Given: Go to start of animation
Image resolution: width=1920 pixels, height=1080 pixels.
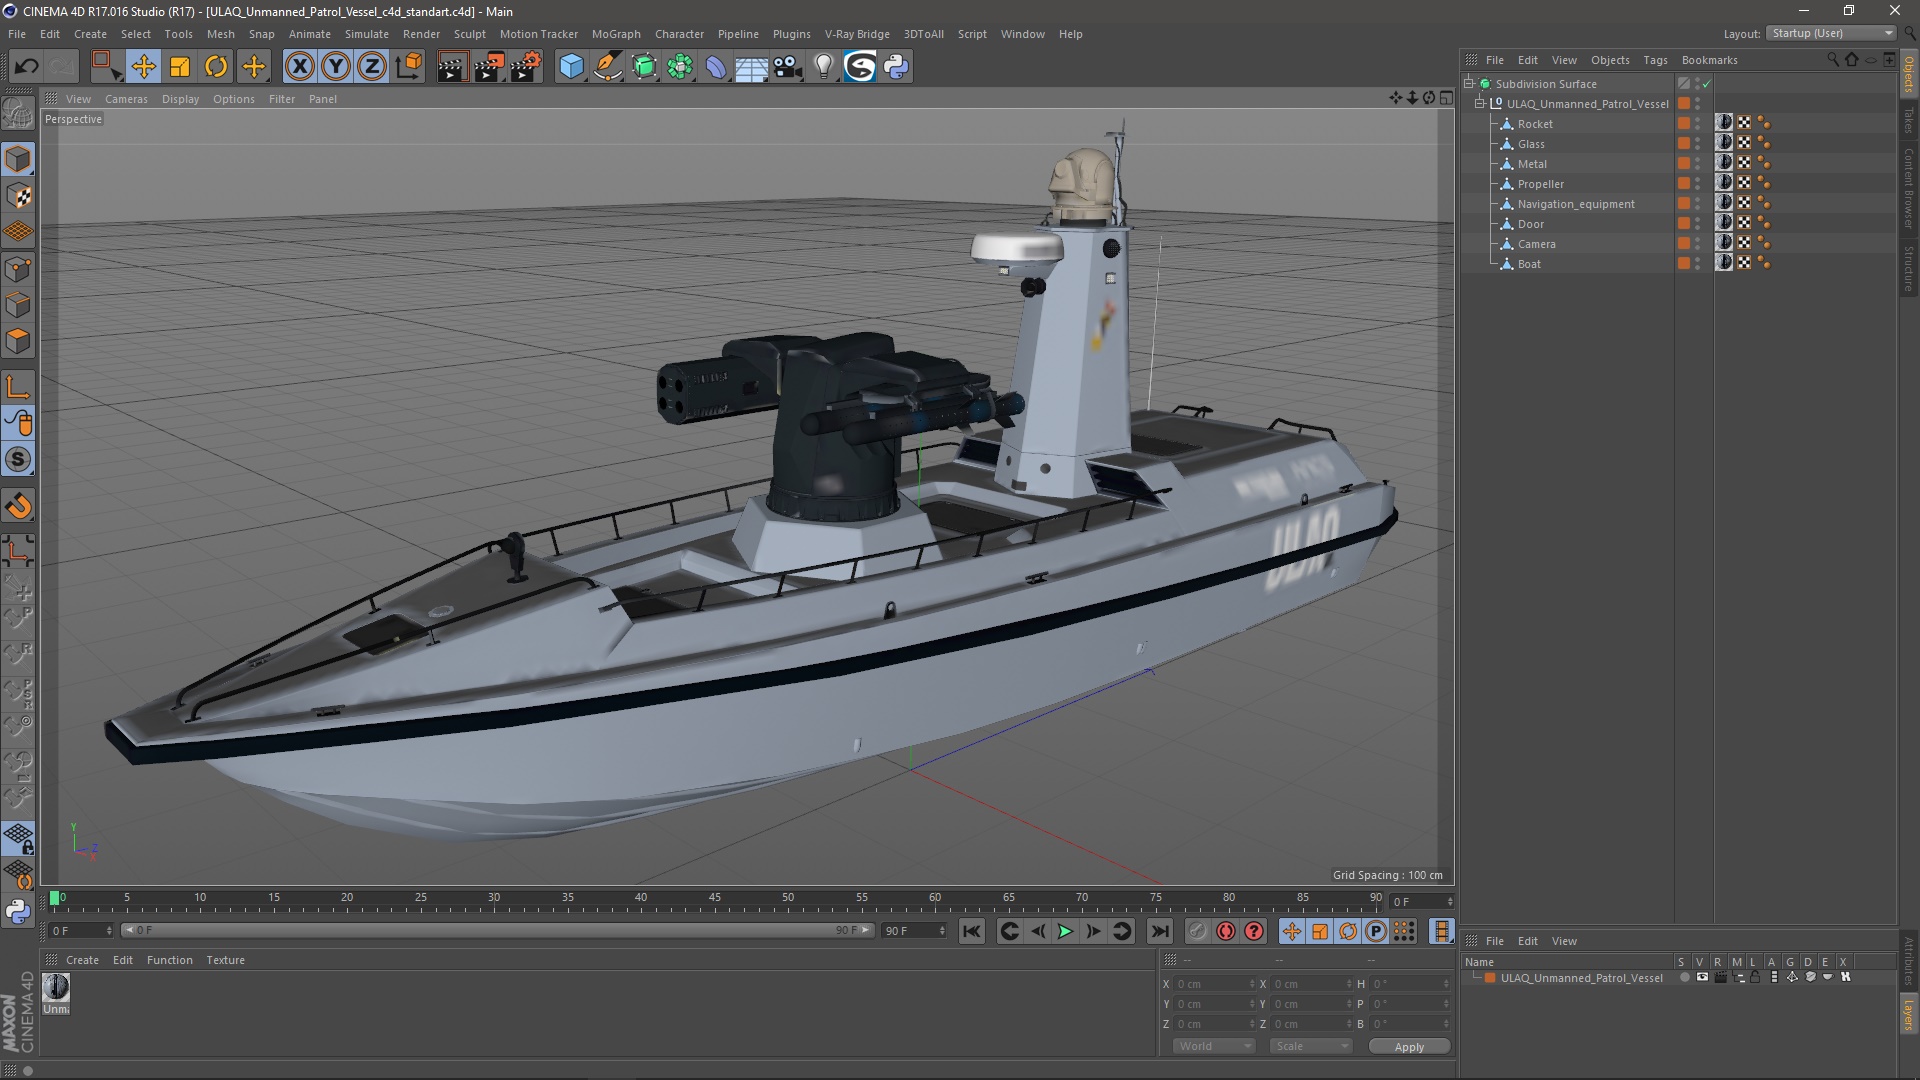Looking at the screenshot, I should pos(972,931).
